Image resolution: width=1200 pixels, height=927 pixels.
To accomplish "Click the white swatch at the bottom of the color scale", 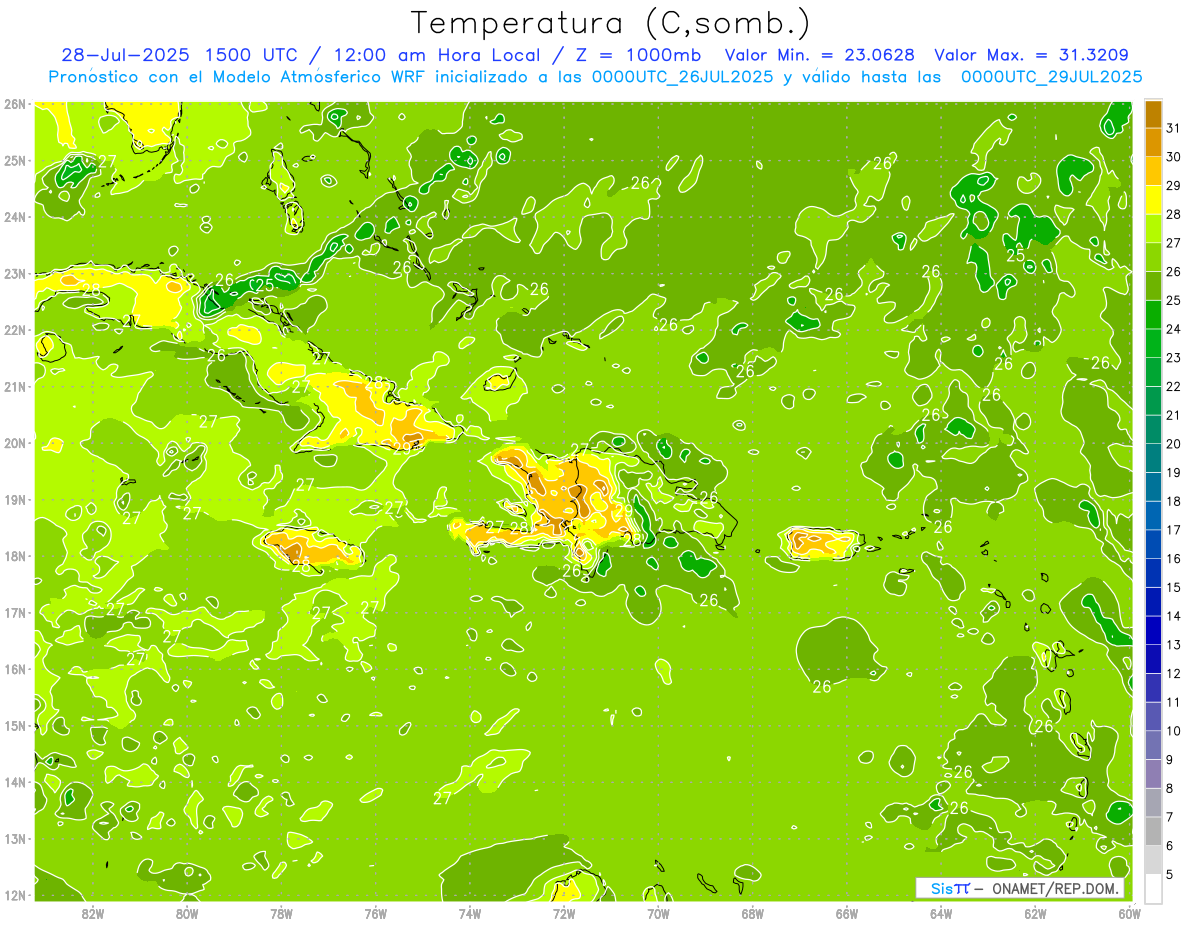I will (1153, 888).
